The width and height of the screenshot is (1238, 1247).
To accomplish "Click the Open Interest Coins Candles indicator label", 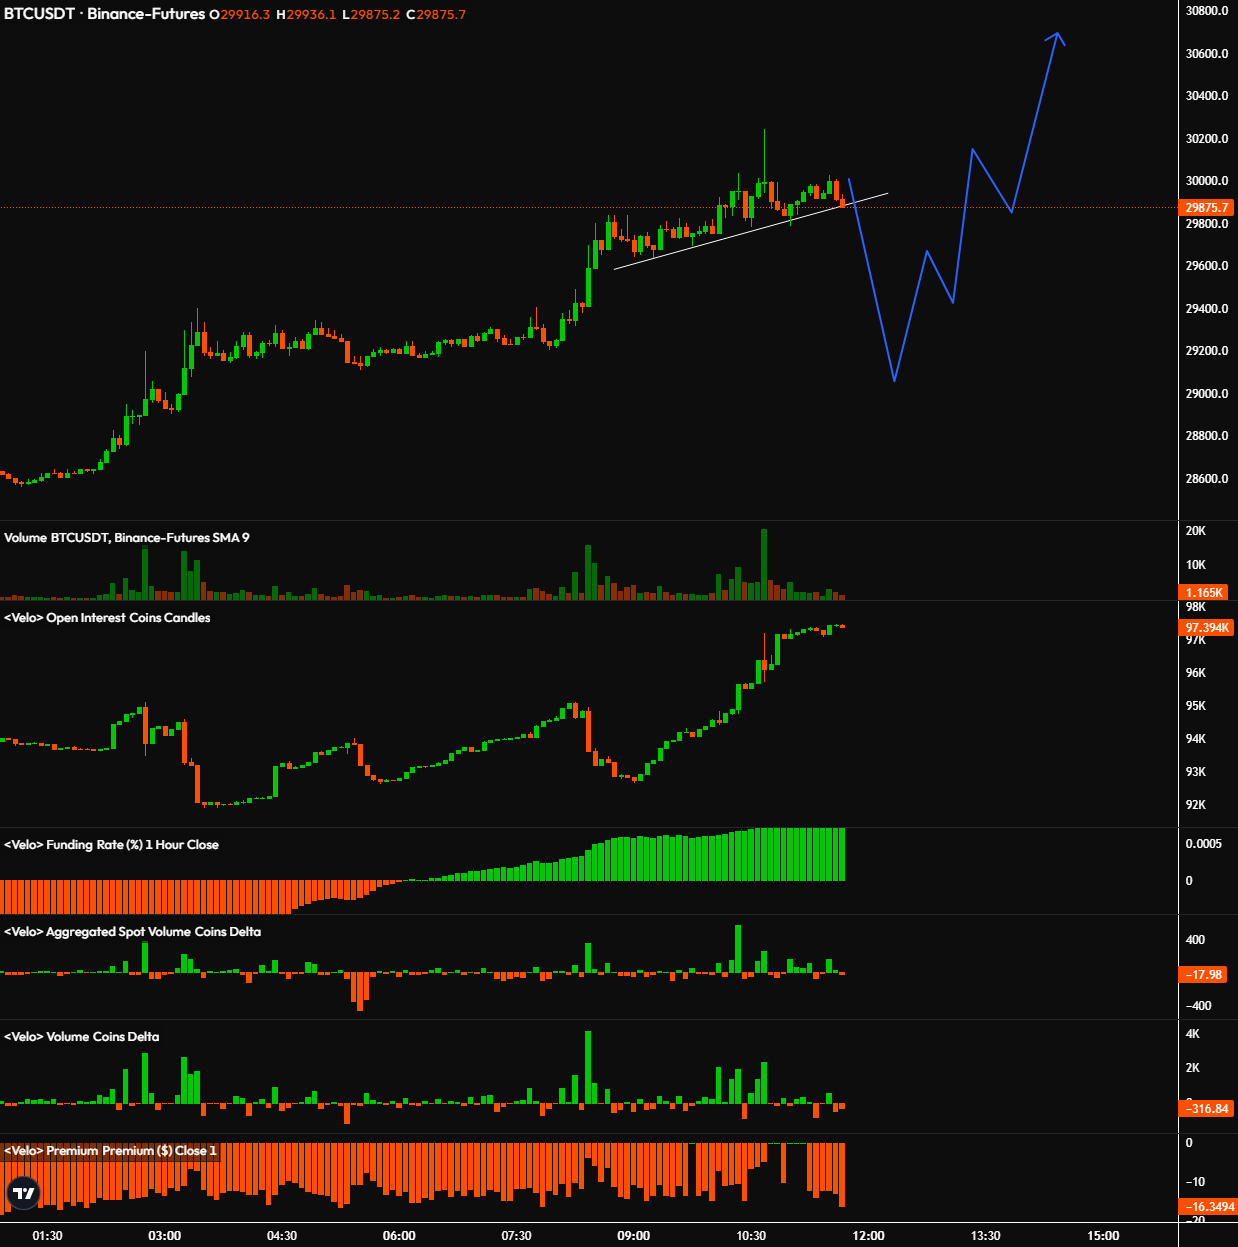I will click(108, 618).
